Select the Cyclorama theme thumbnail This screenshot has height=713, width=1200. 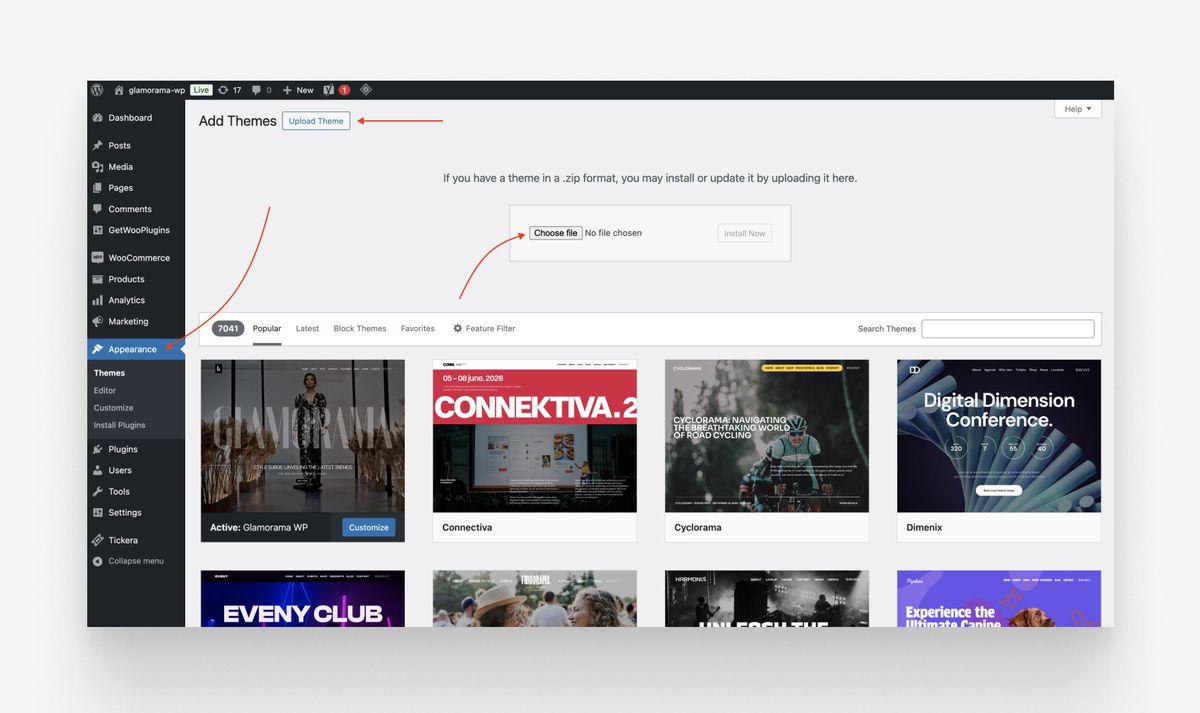point(767,436)
